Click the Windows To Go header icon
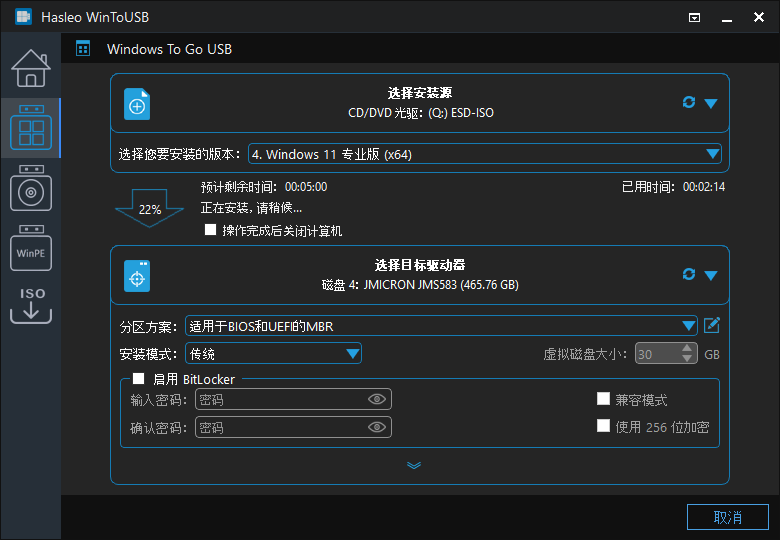This screenshot has height=540, width=780. click(83, 49)
